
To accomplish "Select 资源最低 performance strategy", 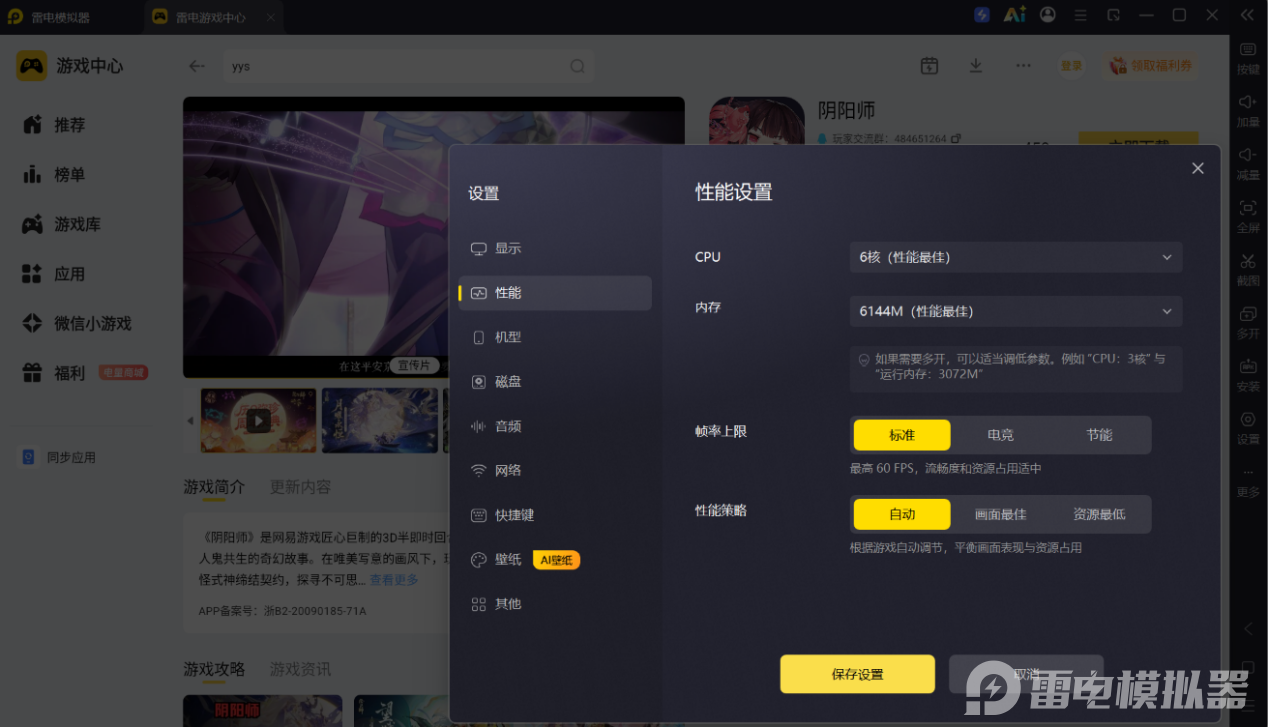I will pyautogui.click(x=1099, y=514).
